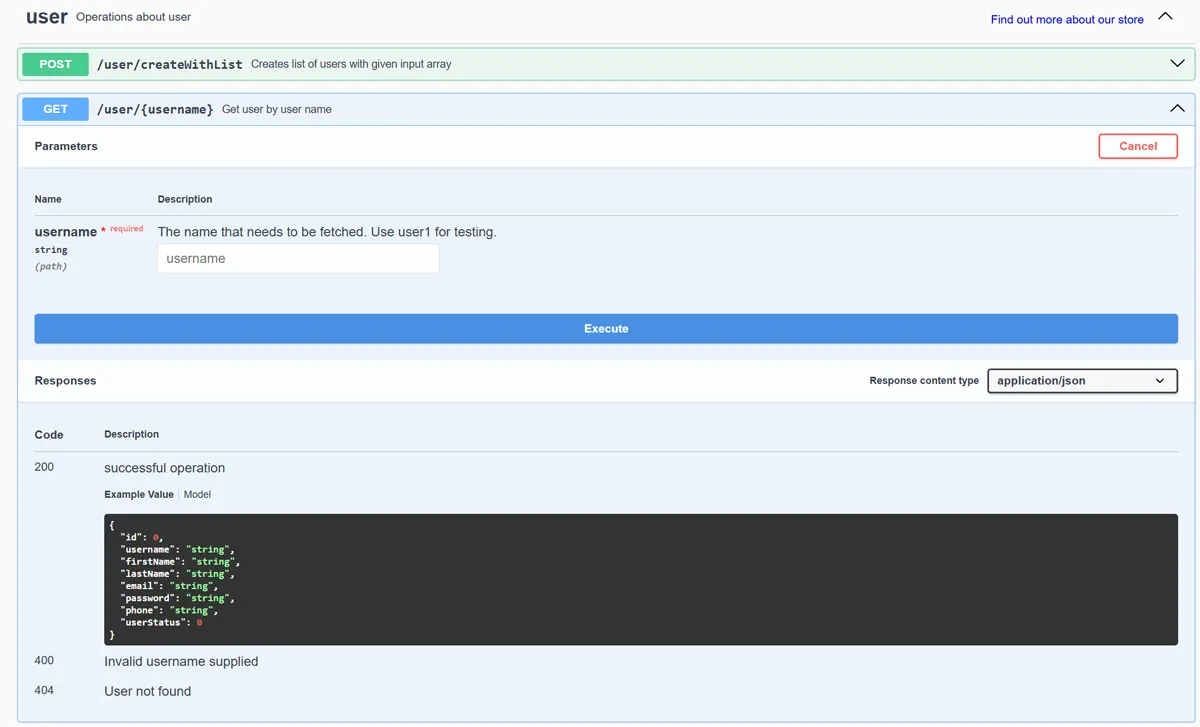This screenshot has width=1200, height=727.
Task: Click the Name column header in Parameters
Action: (48, 199)
